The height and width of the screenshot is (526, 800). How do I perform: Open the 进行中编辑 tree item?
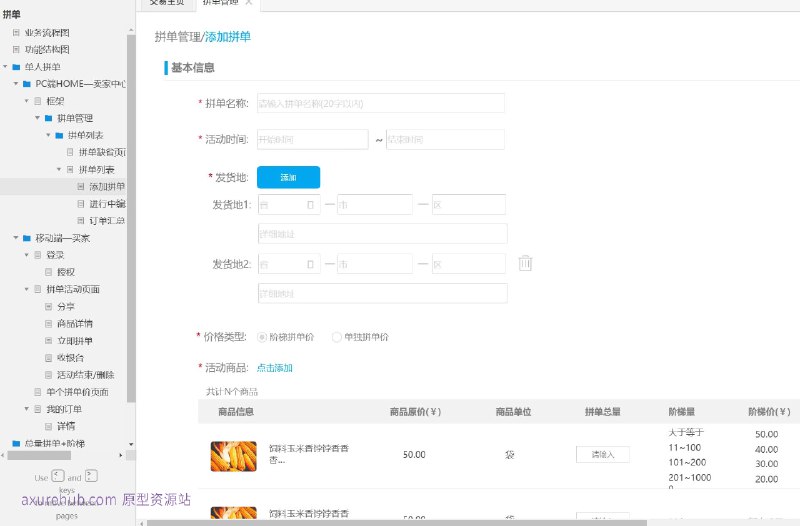click(x=107, y=204)
